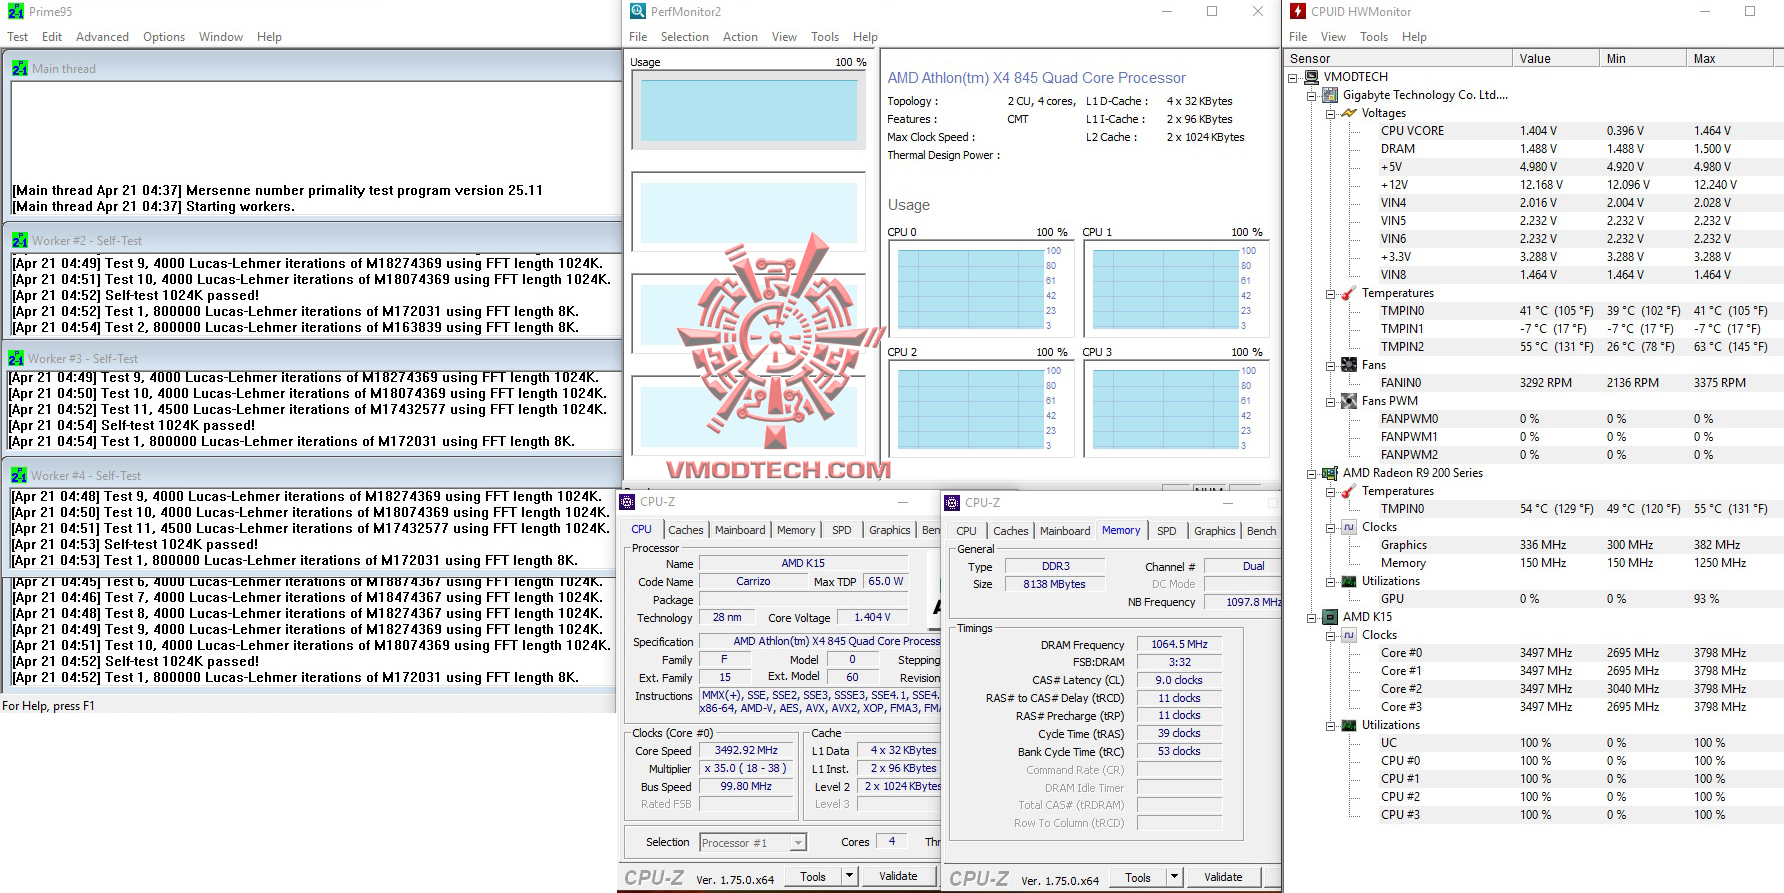The width and height of the screenshot is (1784, 893).
Task: Select the DRAM voltage row in HWMonitor
Action: coord(1535,149)
